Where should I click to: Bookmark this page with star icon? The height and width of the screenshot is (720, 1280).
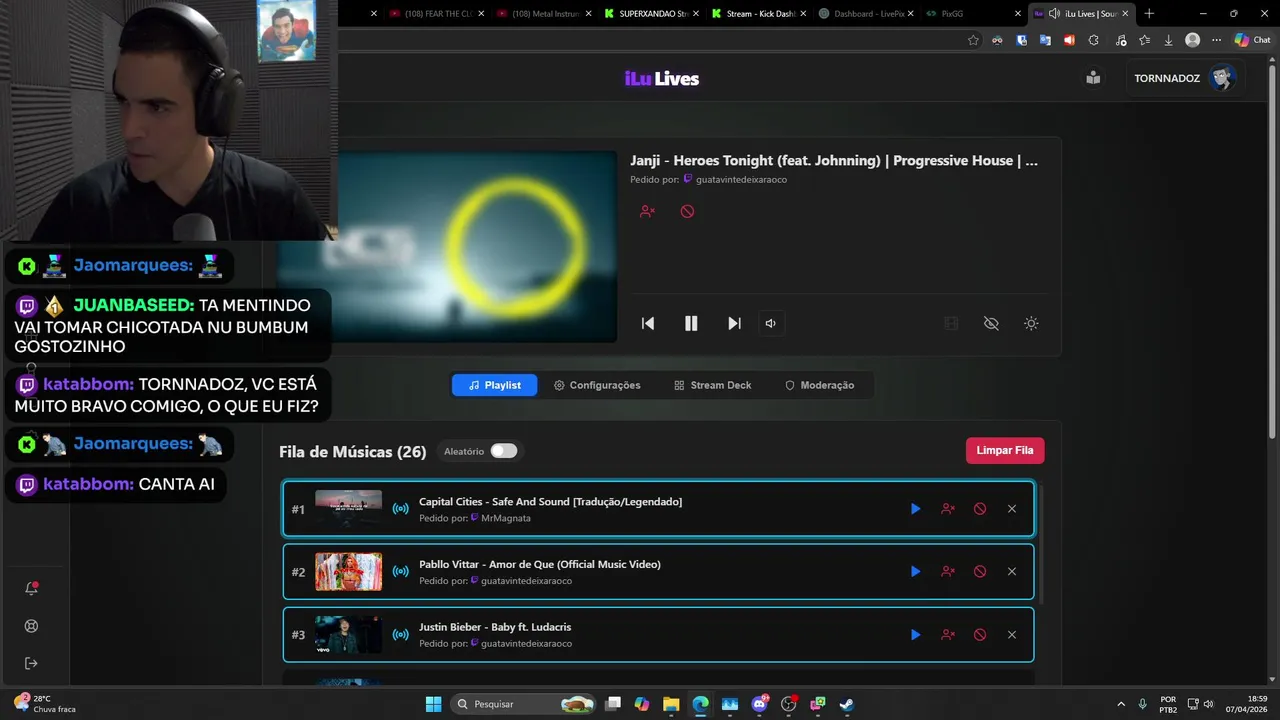click(x=973, y=40)
